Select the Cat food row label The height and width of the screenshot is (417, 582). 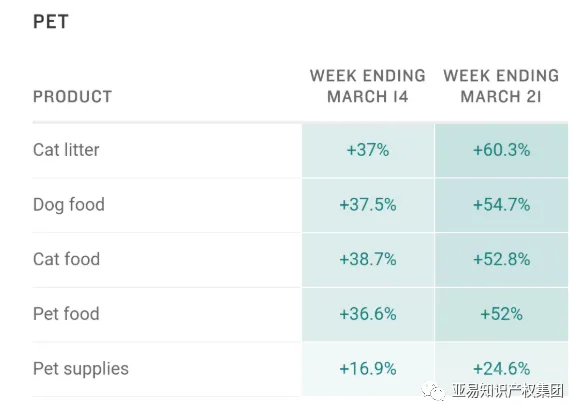click(66, 259)
